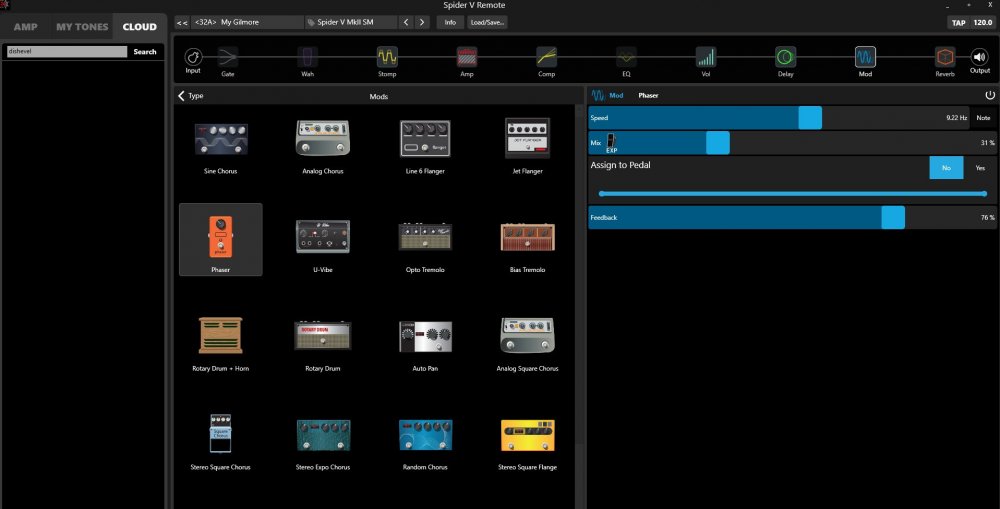Adjust the Speed slider
The width and height of the screenshot is (1000, 509).
click(x=779, y=118)
